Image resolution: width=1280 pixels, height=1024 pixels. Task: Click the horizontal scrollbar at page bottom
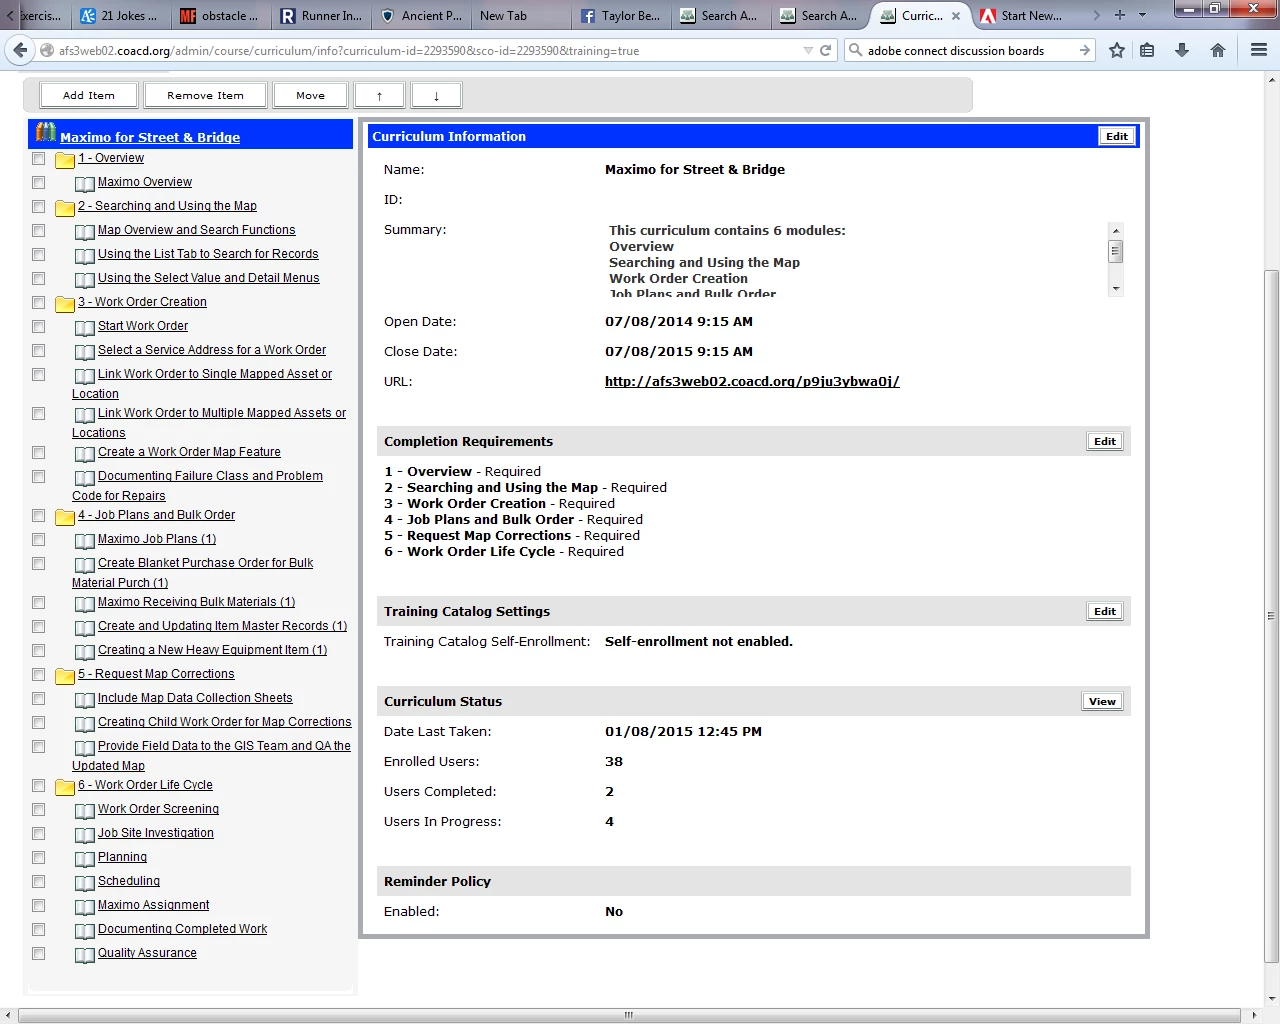[630, 1015]
